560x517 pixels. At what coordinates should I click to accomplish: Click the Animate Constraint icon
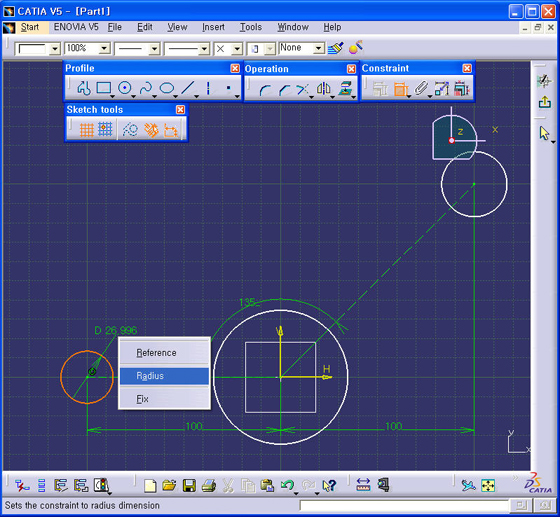[x=442, y=89]
